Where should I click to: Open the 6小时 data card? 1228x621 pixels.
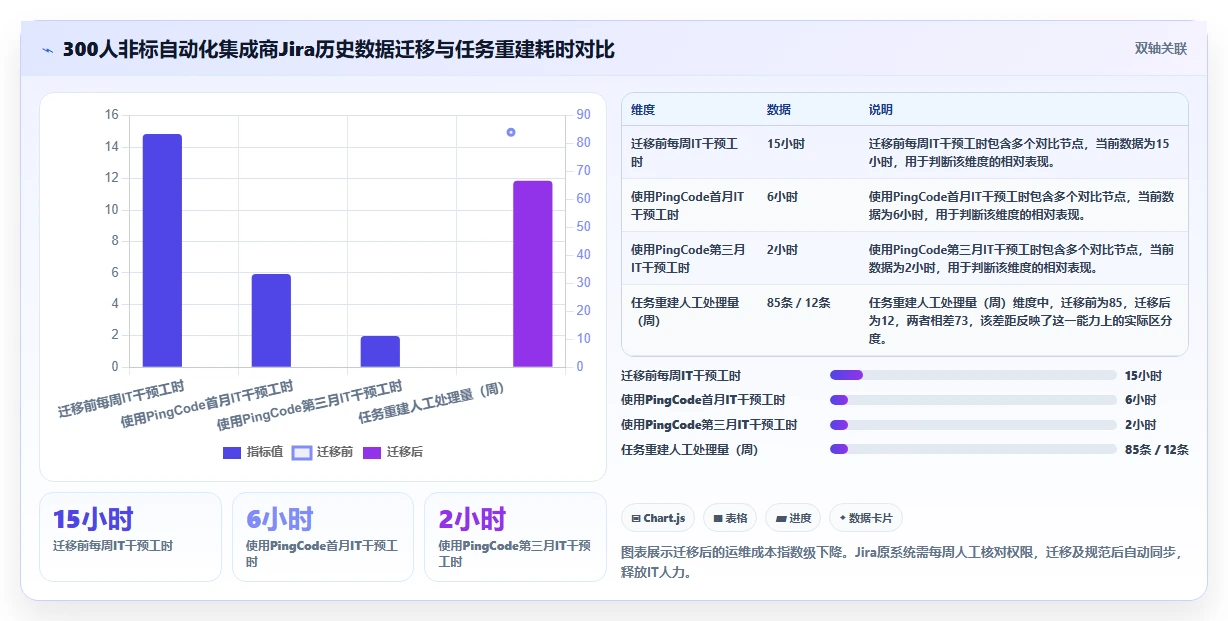(323, 537)
